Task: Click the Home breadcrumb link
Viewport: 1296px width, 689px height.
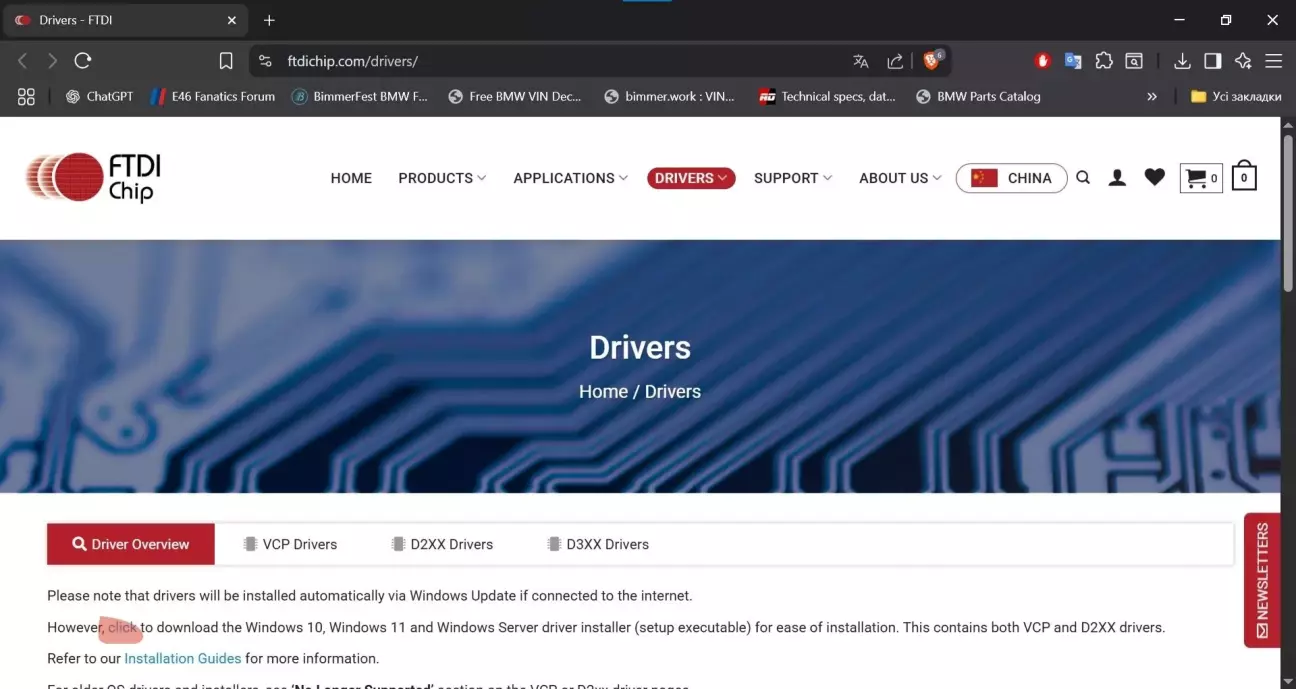Action: point(603,392)
